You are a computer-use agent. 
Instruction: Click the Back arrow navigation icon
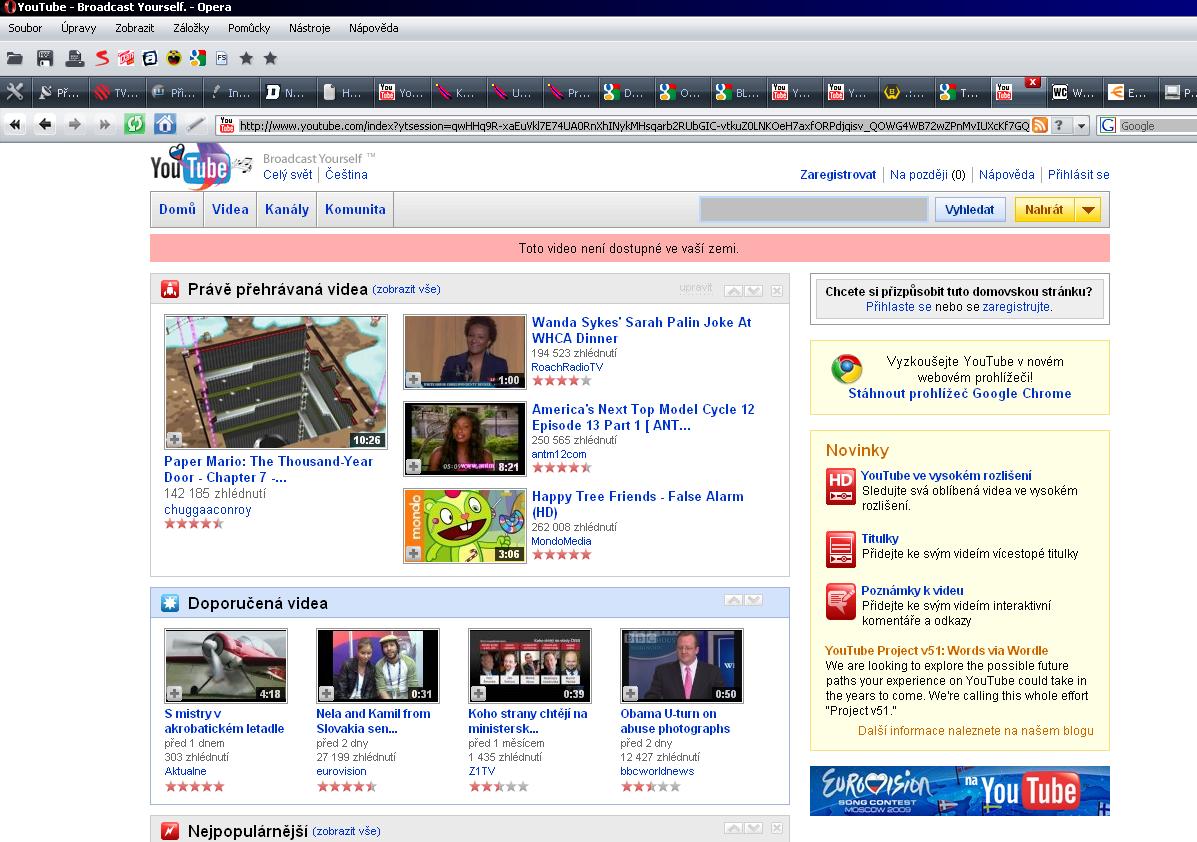pyautogui.click(x=45, y=125)
